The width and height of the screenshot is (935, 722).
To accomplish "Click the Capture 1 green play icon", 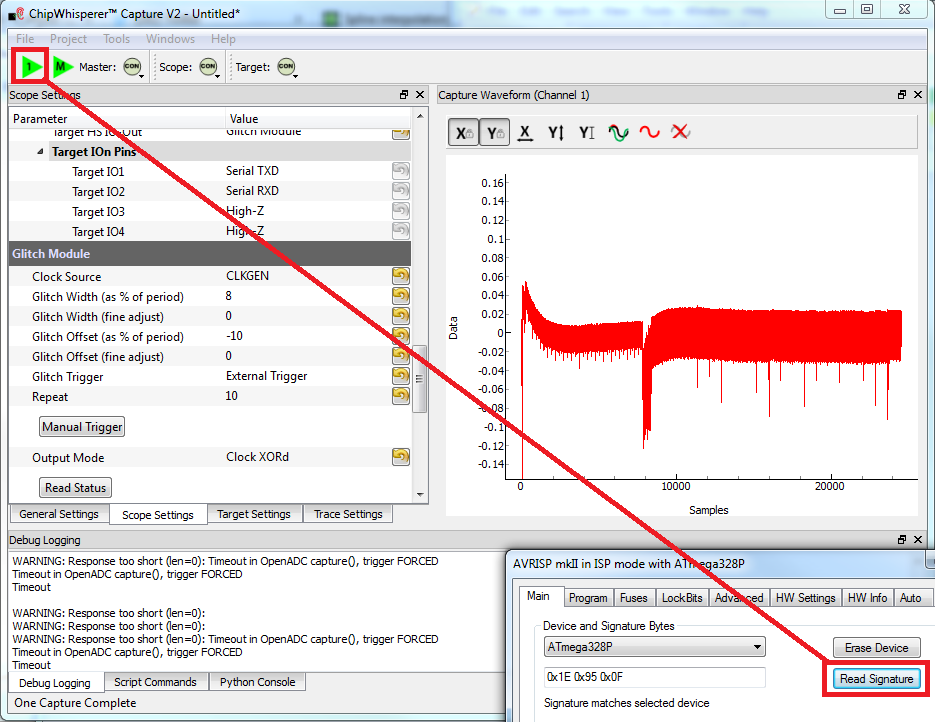I will pyautogui.click(x=31, y=67).
